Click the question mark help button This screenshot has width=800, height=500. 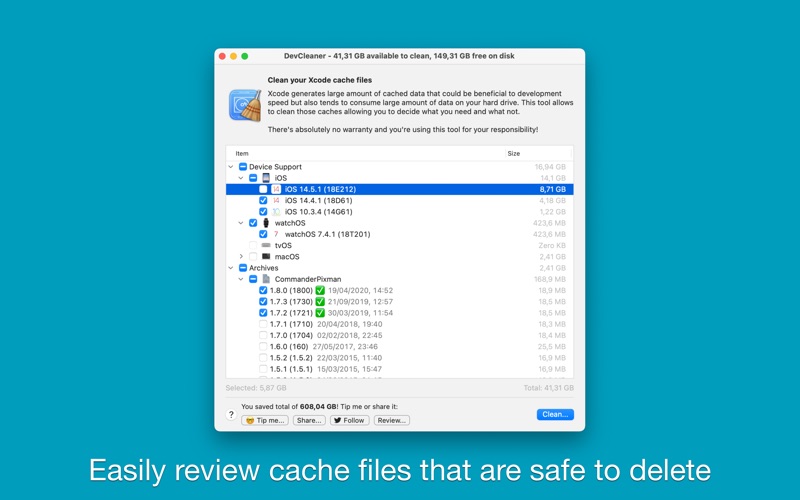coord(231,414)
